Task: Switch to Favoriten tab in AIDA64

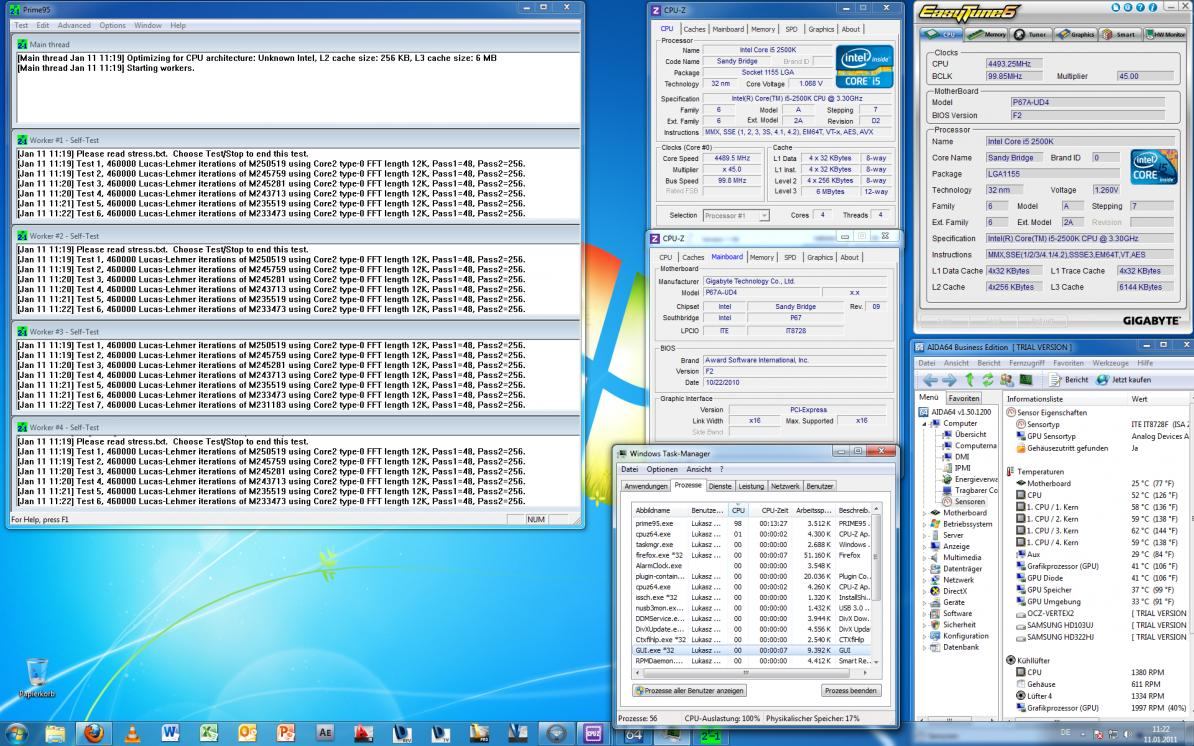Action: tap(963, 398)
